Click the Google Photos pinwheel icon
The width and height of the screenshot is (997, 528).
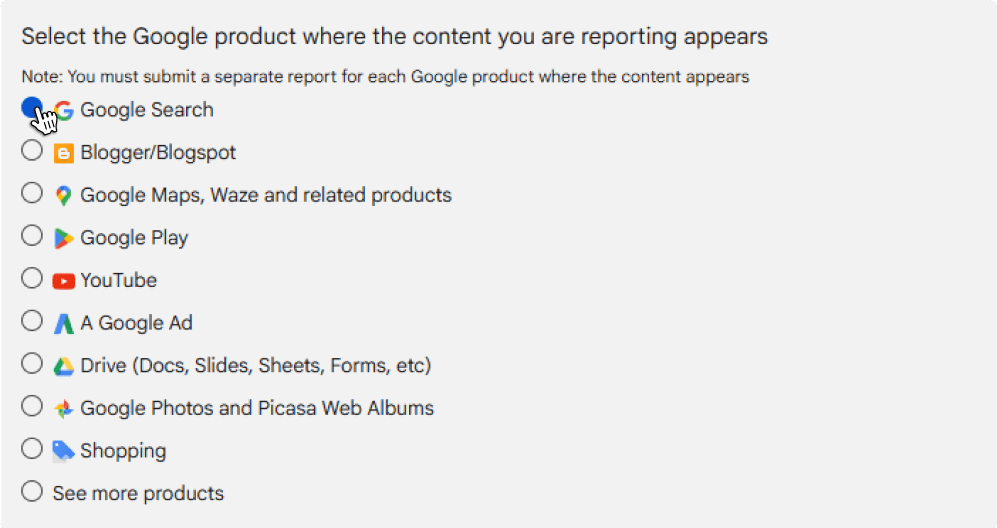pyautogui.click(x=64, y=409)
